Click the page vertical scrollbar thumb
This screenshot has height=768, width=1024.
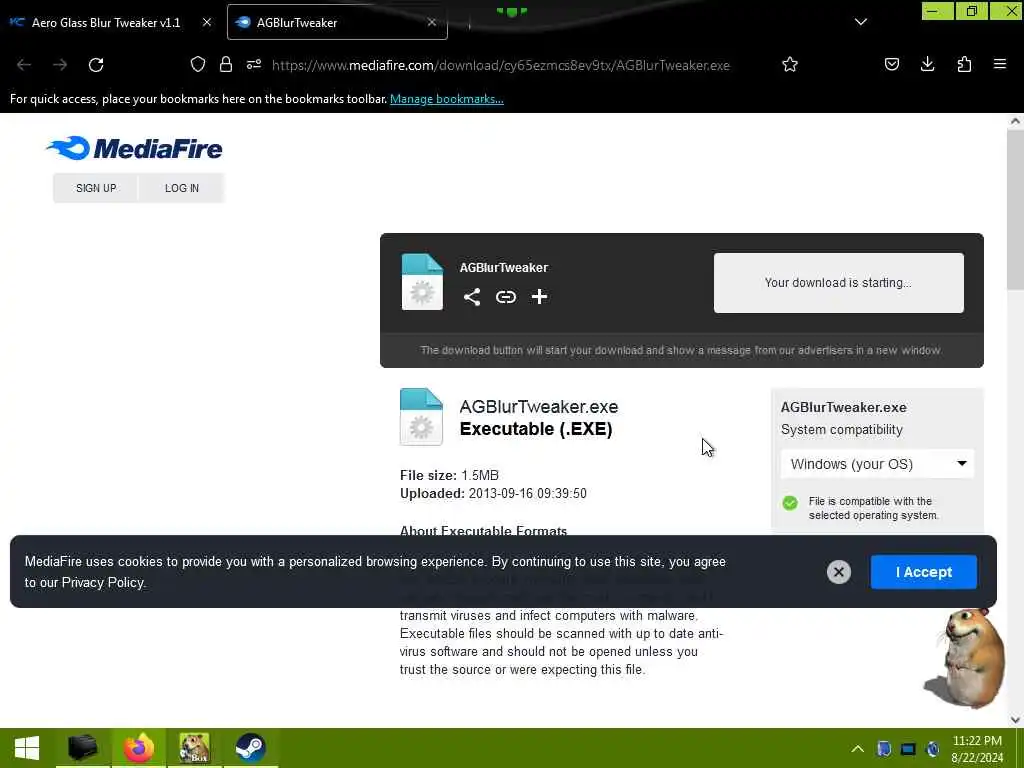pyautogui.click(x=1015, y=209)
